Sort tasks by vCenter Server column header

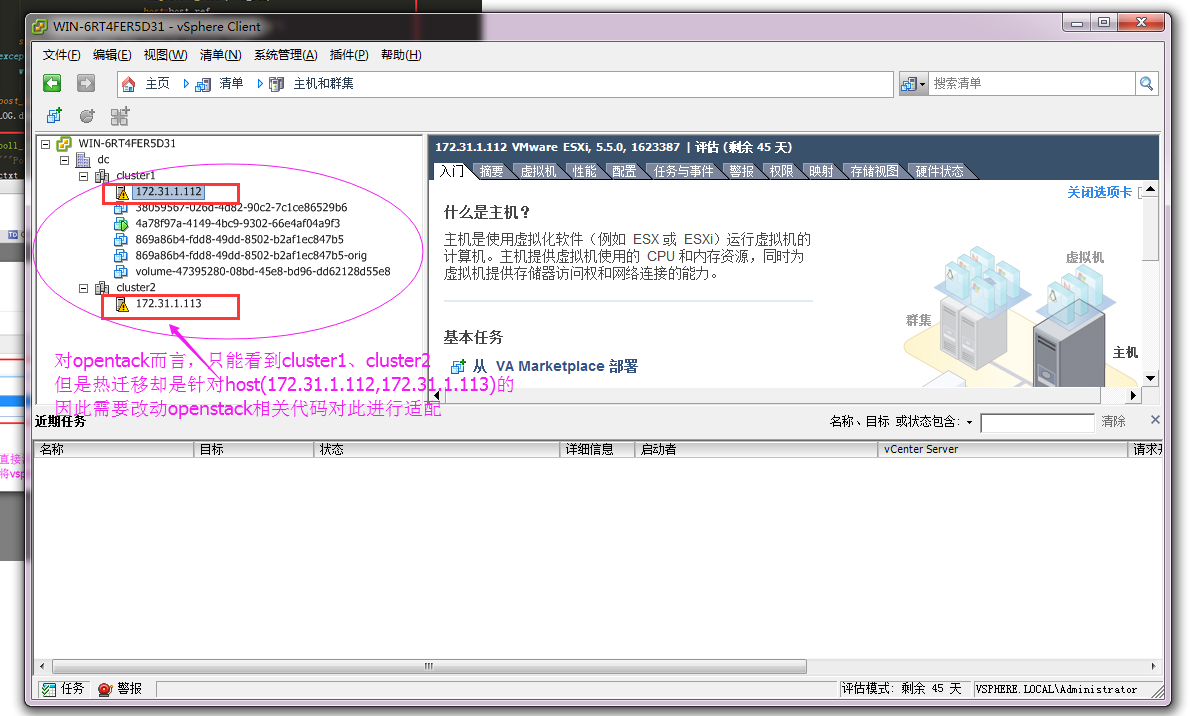tap(1002, 449)
